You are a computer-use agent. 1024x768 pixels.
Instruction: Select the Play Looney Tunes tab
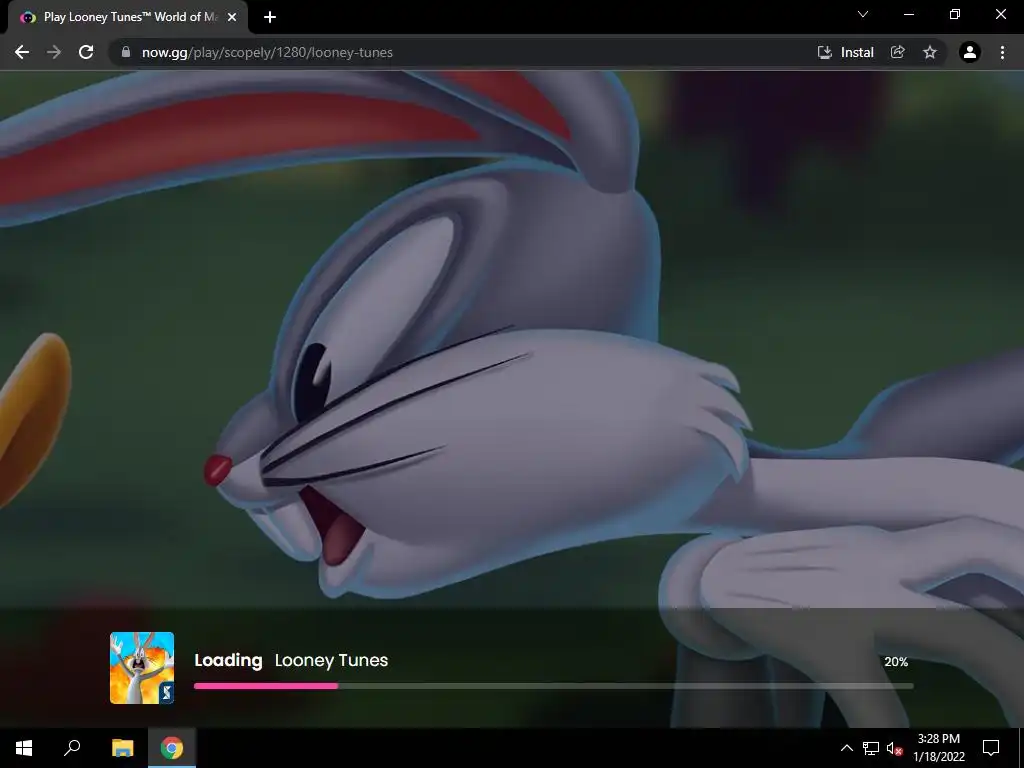click(x=128, y=17)
